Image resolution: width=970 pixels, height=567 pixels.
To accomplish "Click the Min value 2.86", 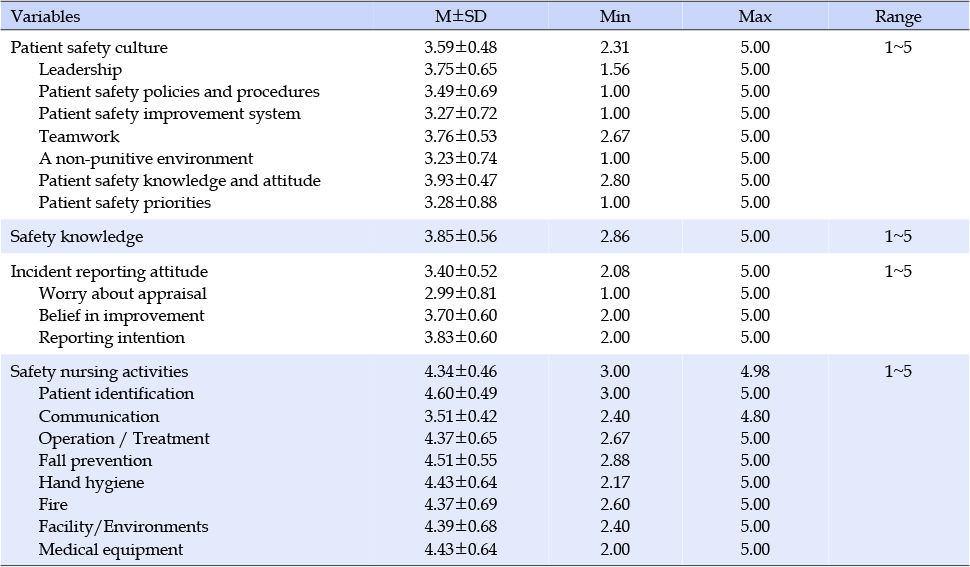I will (x=615, y=237).
